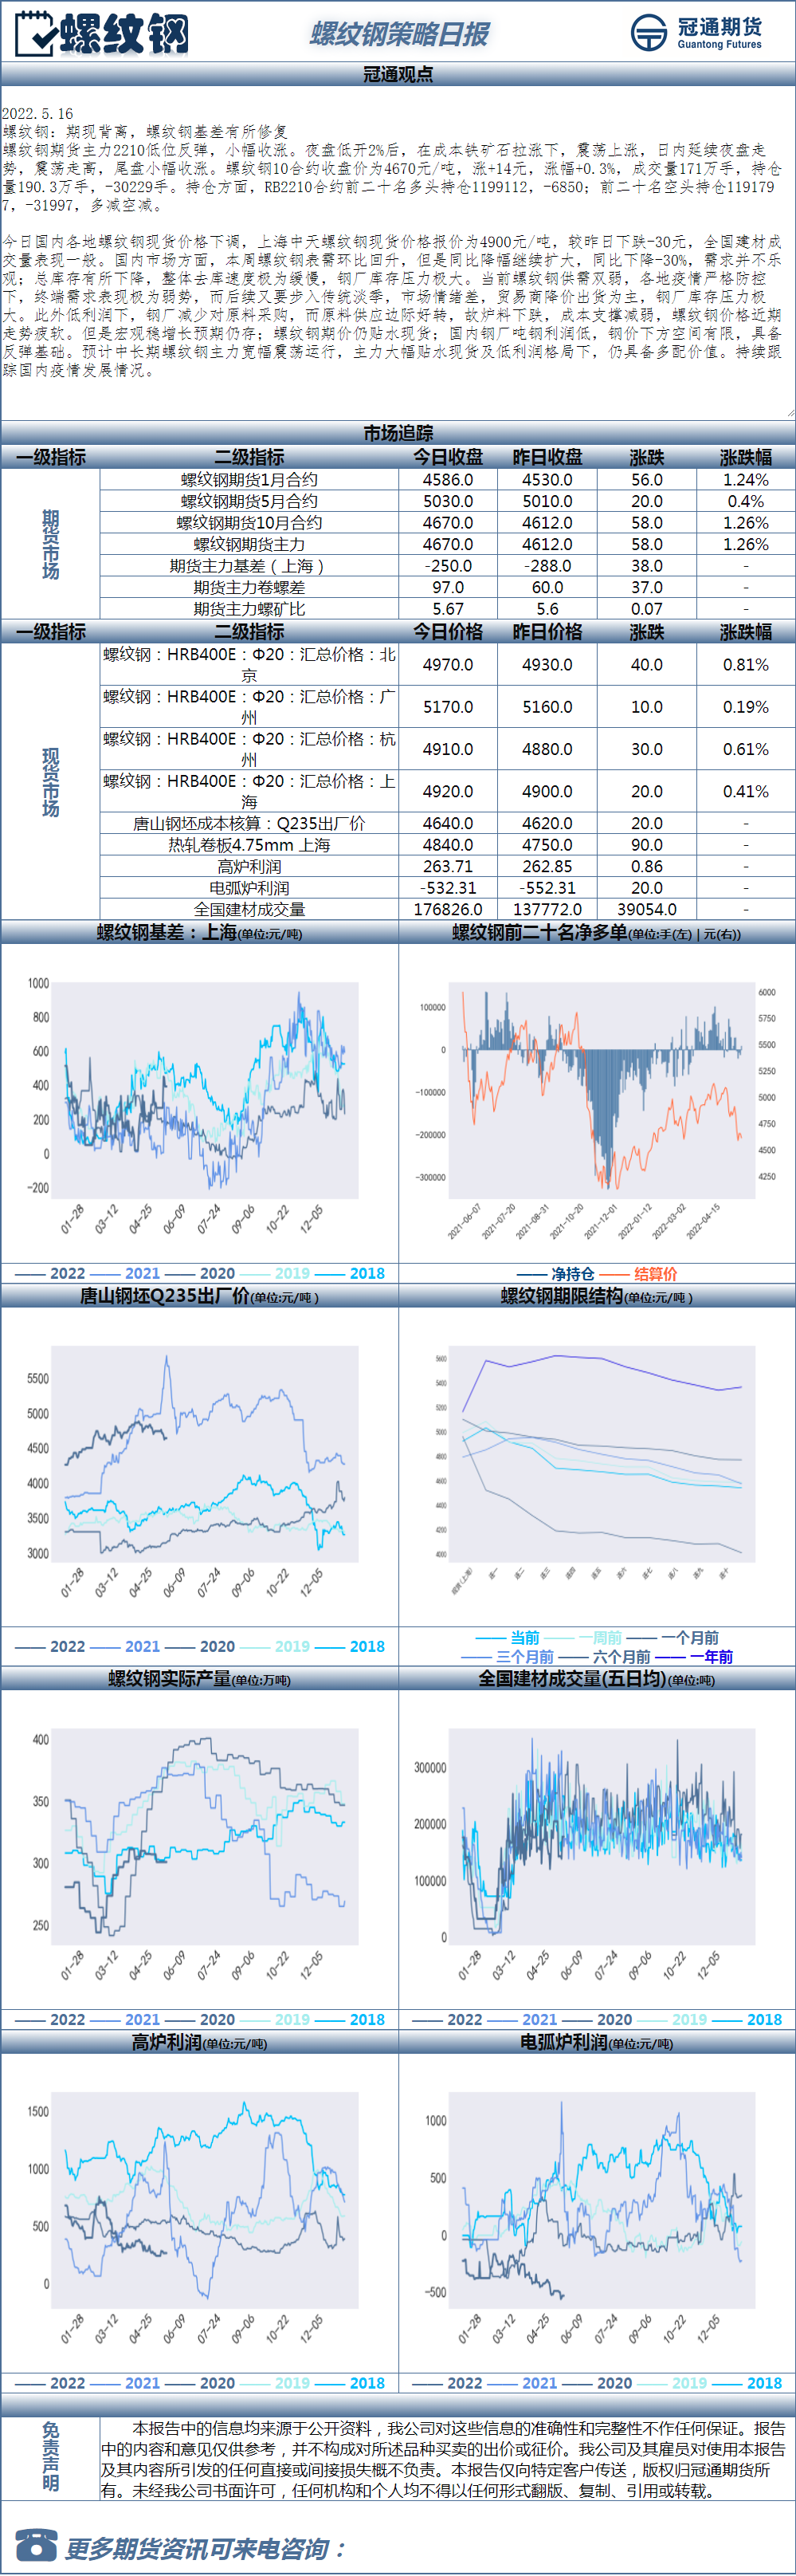Screen dimensions: 796x2576
Task: Click inside the commentary text area
Action: [398, 252]
